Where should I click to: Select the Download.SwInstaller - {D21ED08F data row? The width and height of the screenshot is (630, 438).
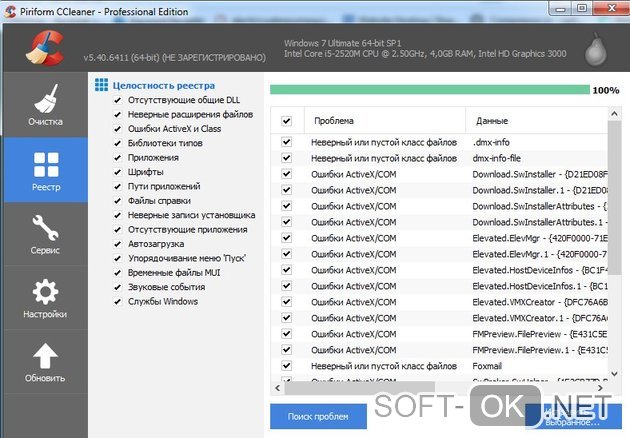click(x=440, y=174)
